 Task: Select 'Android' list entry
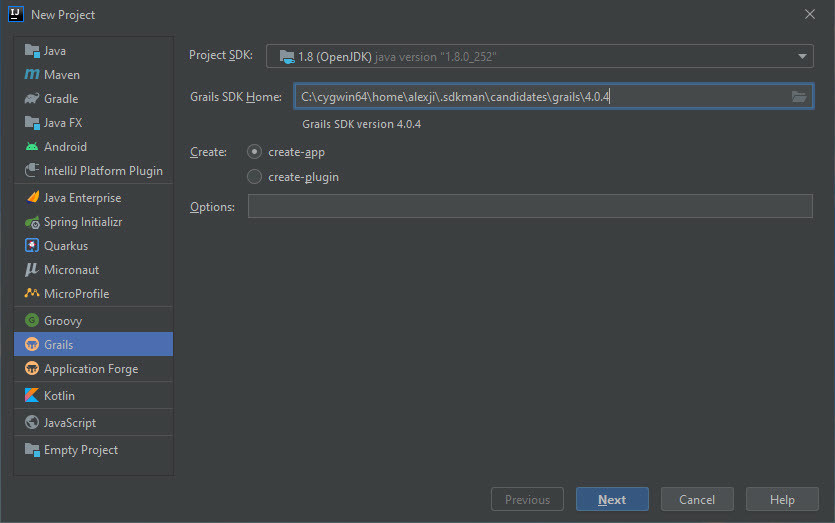[x=66, y=147]
